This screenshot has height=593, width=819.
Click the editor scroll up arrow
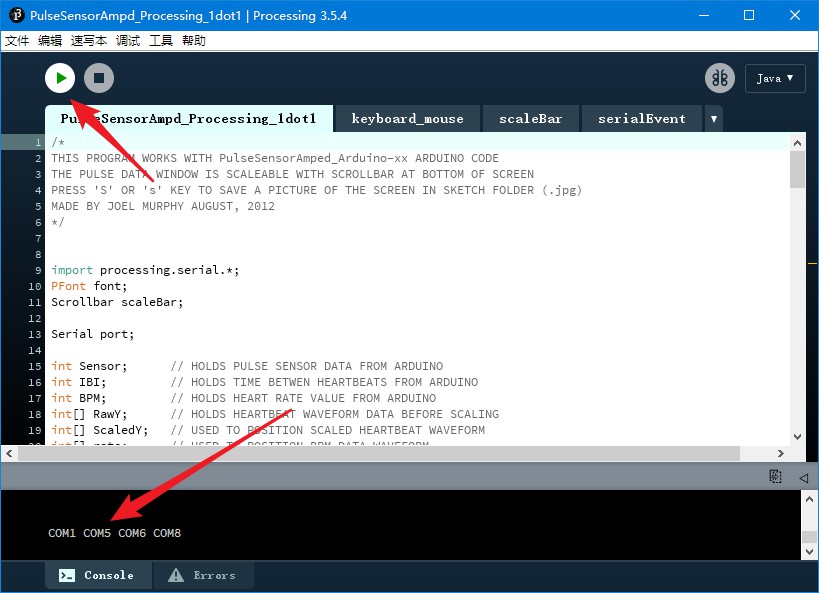[x=797, y=143]
